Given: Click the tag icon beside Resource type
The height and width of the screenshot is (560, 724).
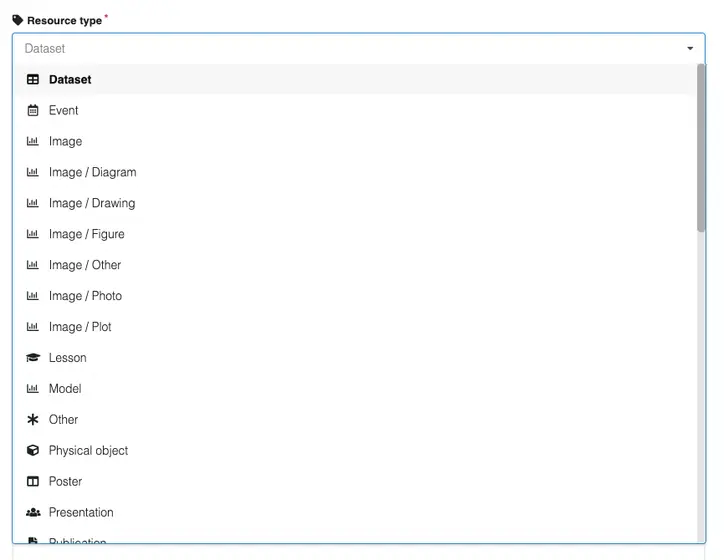Looking at the screenshot, I should 18,20.
